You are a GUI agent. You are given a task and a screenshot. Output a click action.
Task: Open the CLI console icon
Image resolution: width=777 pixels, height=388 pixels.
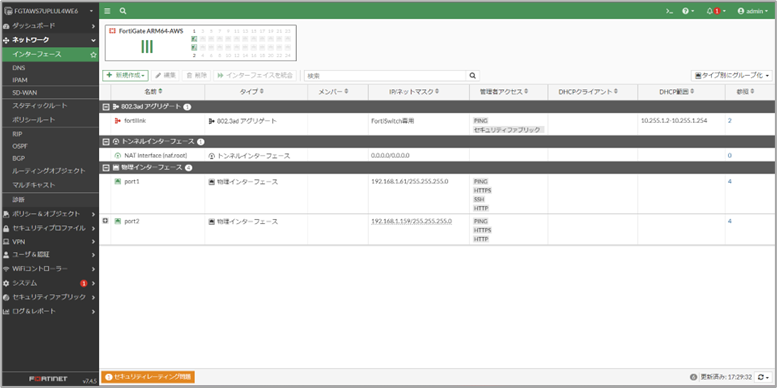point(669,10)
